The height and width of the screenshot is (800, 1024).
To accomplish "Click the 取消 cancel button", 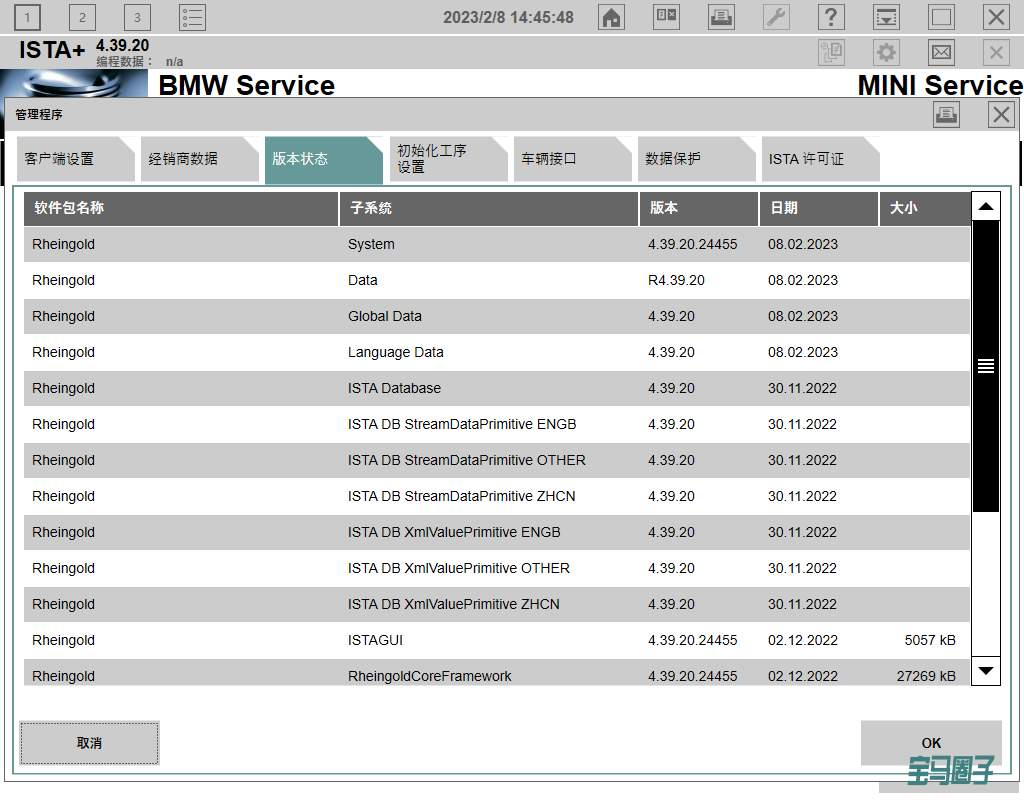I will point(89,743).
